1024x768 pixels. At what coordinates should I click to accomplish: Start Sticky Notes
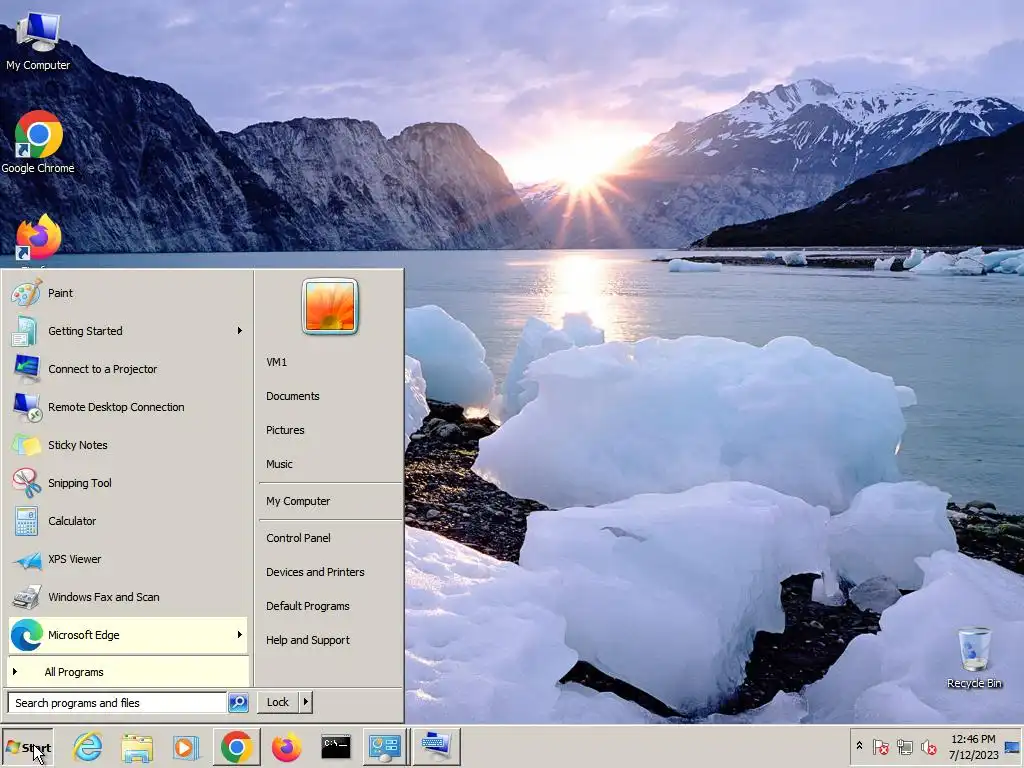click(128, 445)
